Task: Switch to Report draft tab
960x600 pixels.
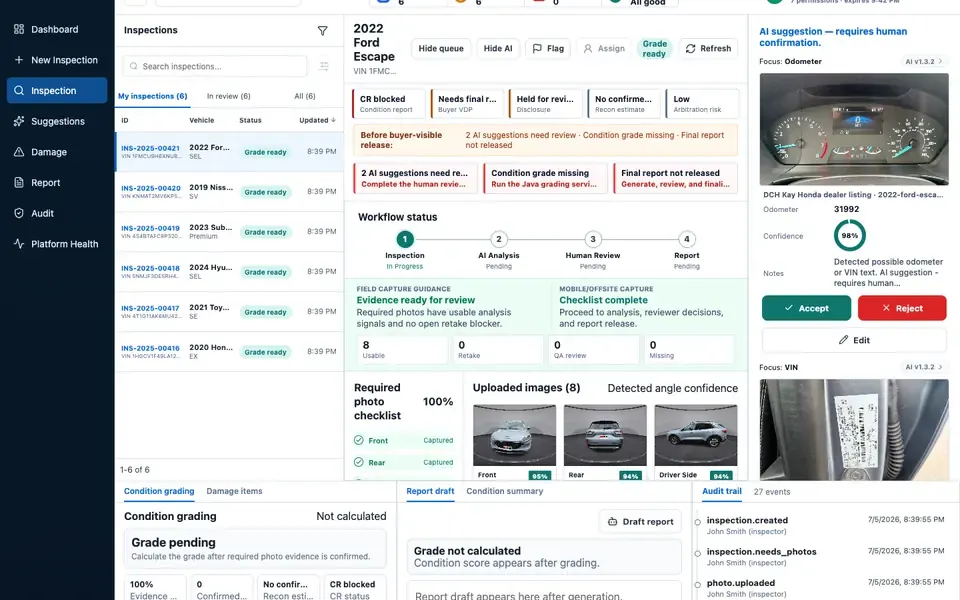Action: point(430,491)
